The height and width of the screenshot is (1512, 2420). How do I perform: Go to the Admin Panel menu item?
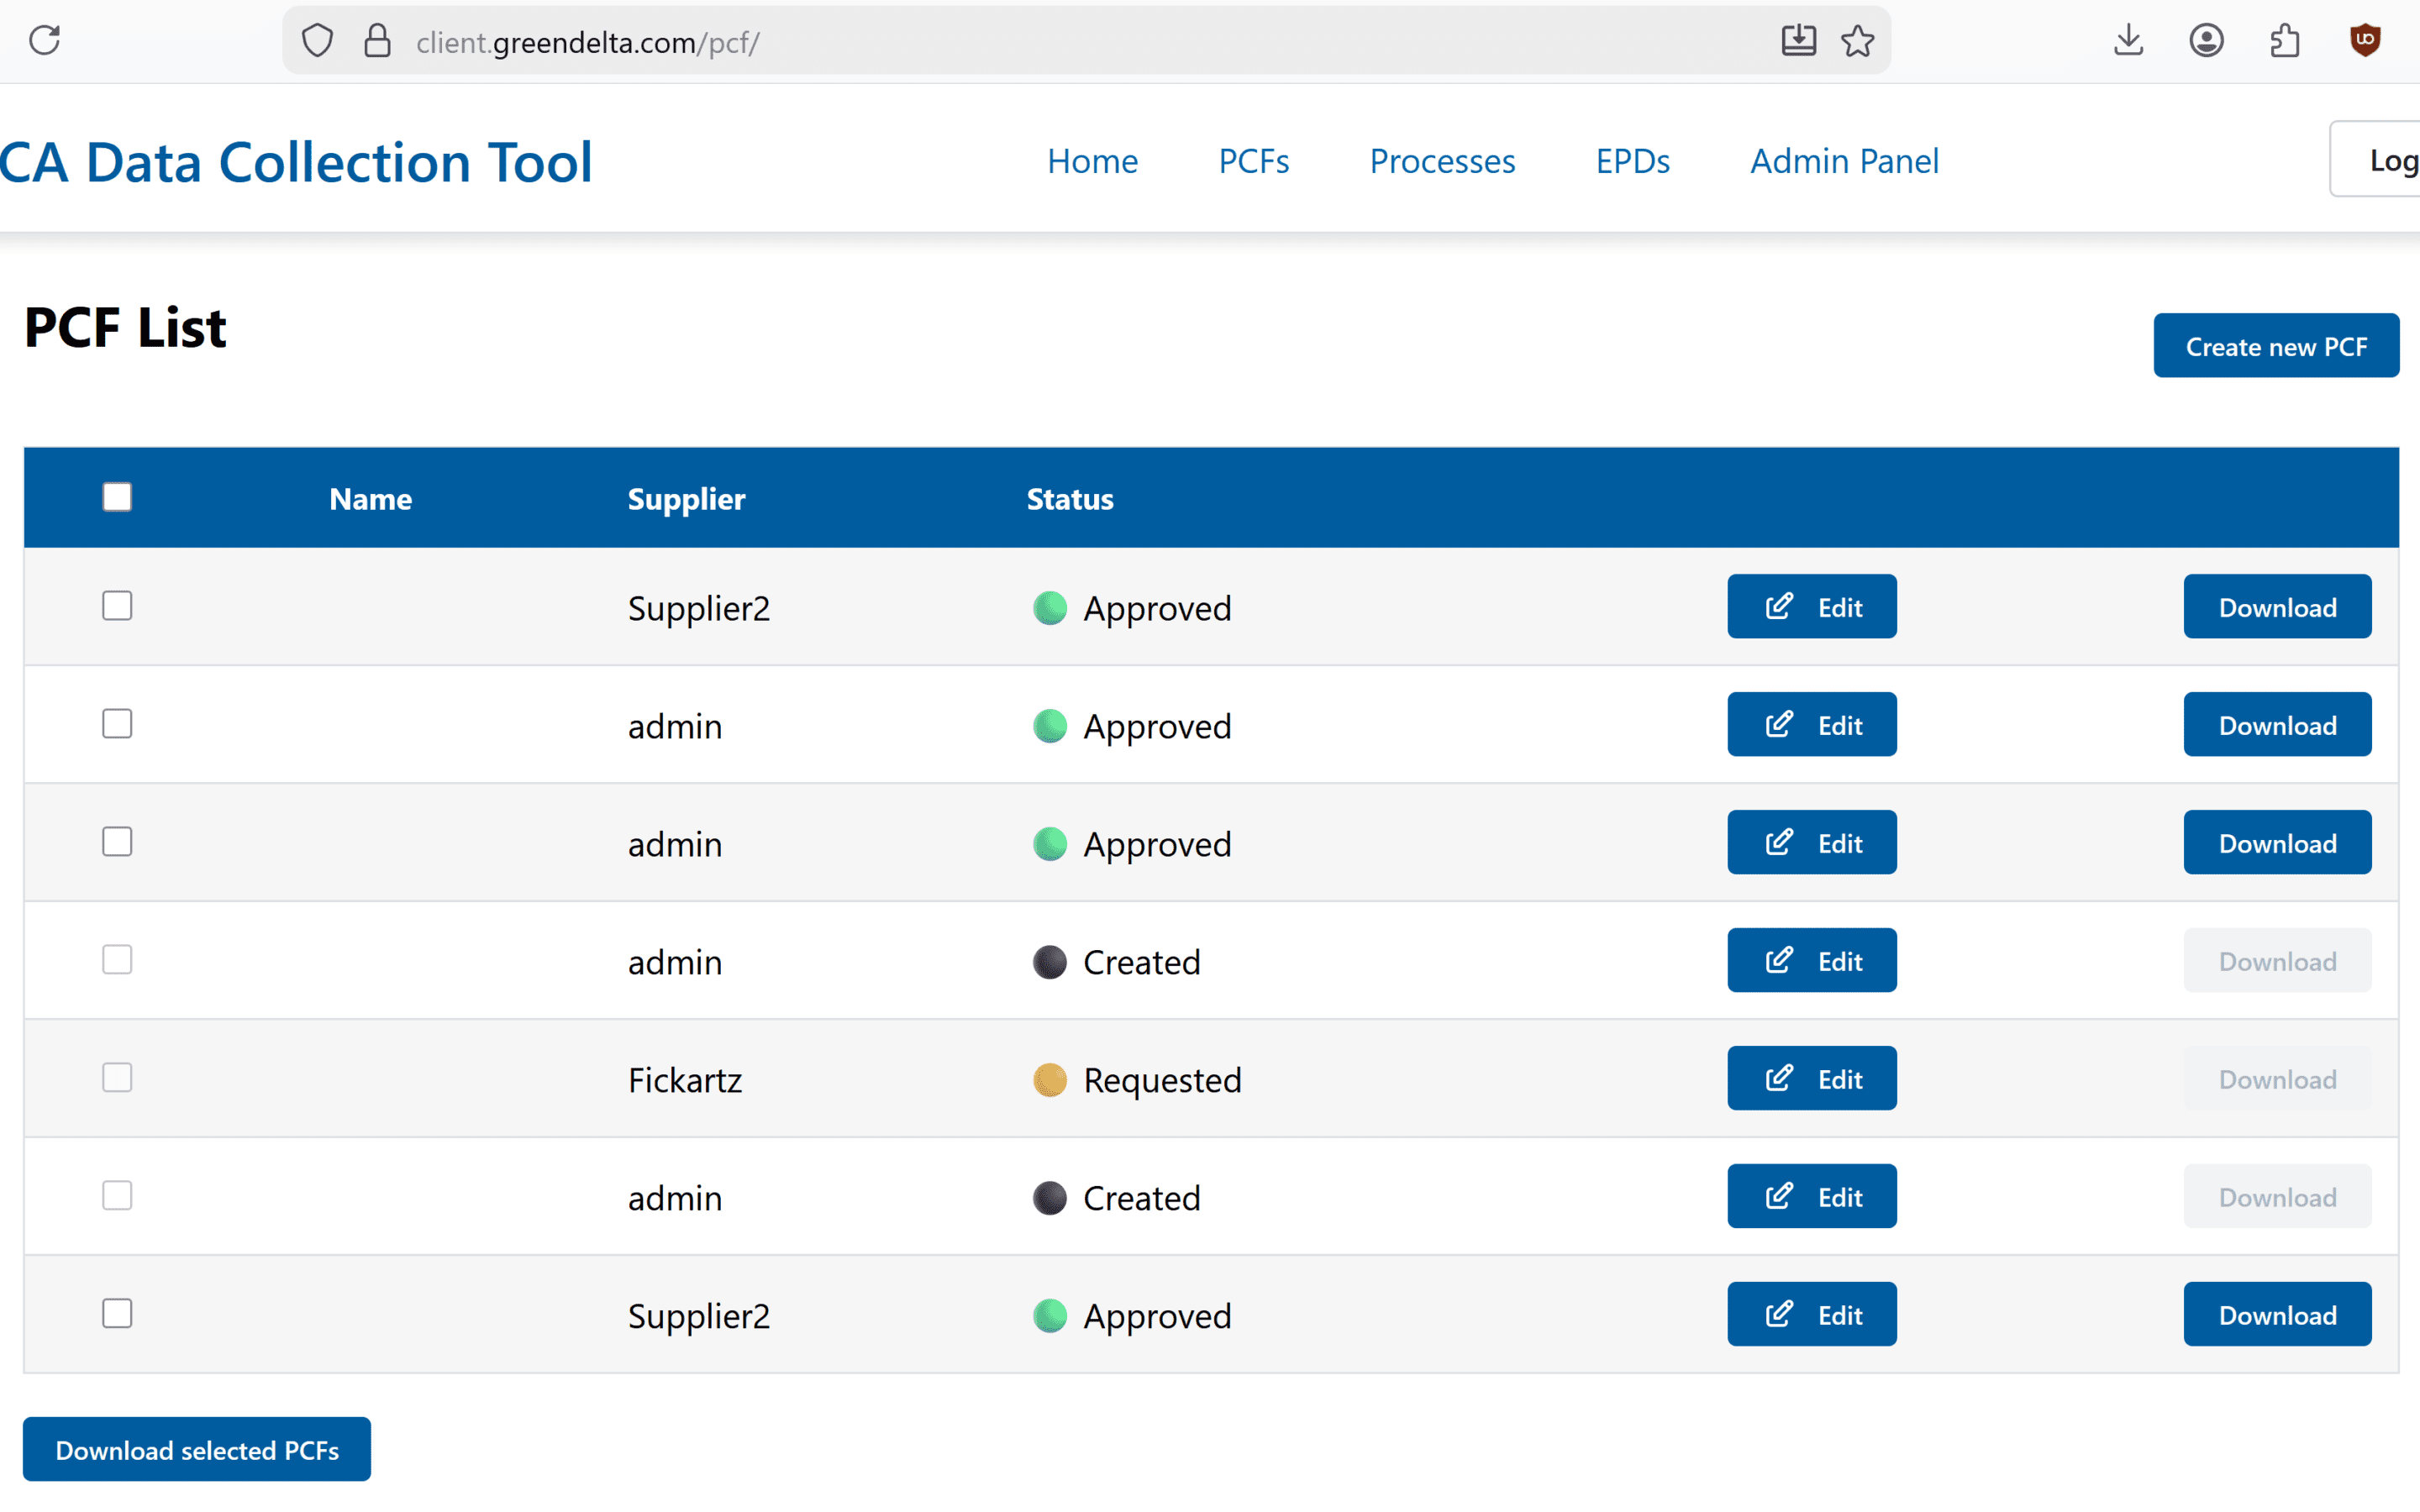tap(1843, 161)
